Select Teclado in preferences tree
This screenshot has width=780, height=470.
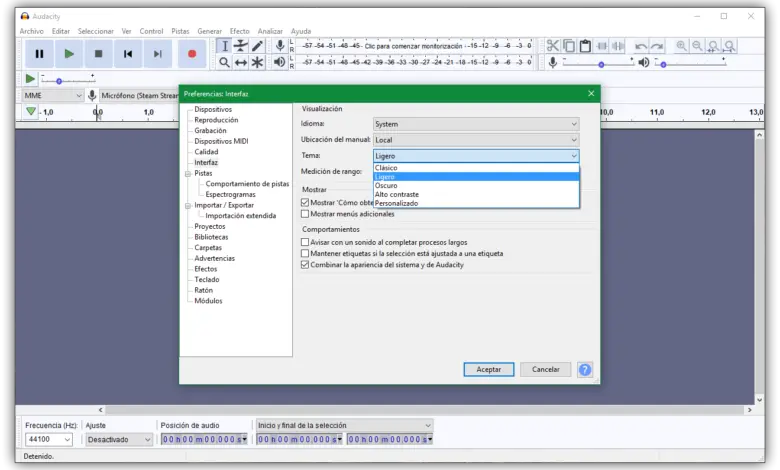207,280
